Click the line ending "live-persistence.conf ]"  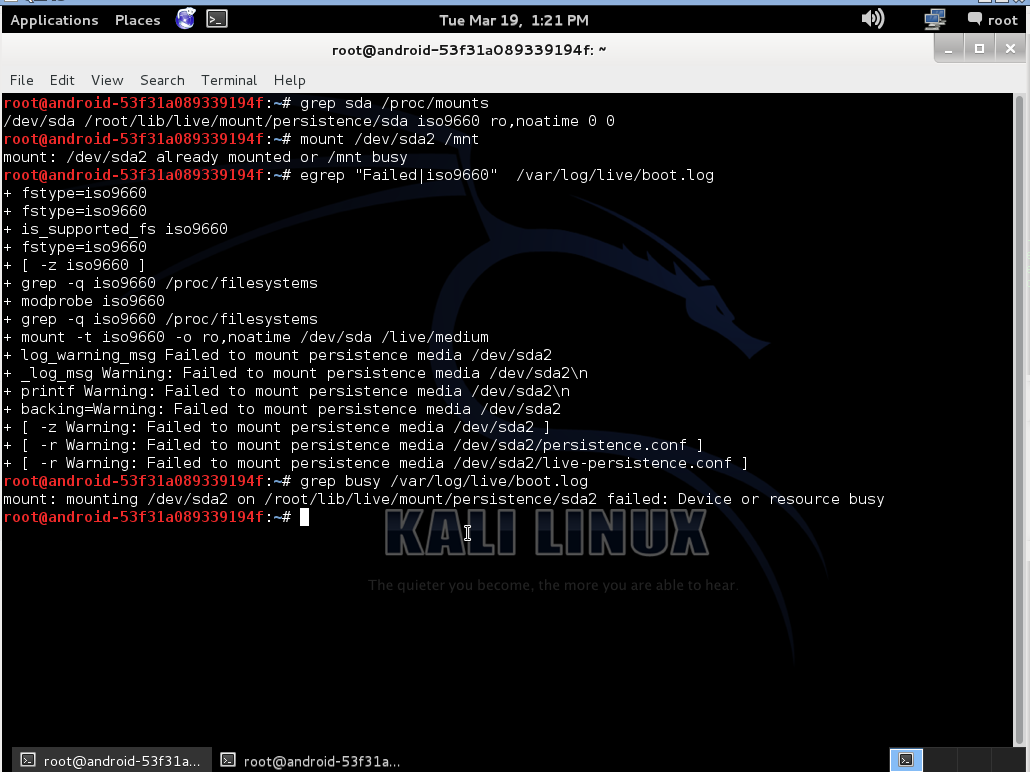376,463
